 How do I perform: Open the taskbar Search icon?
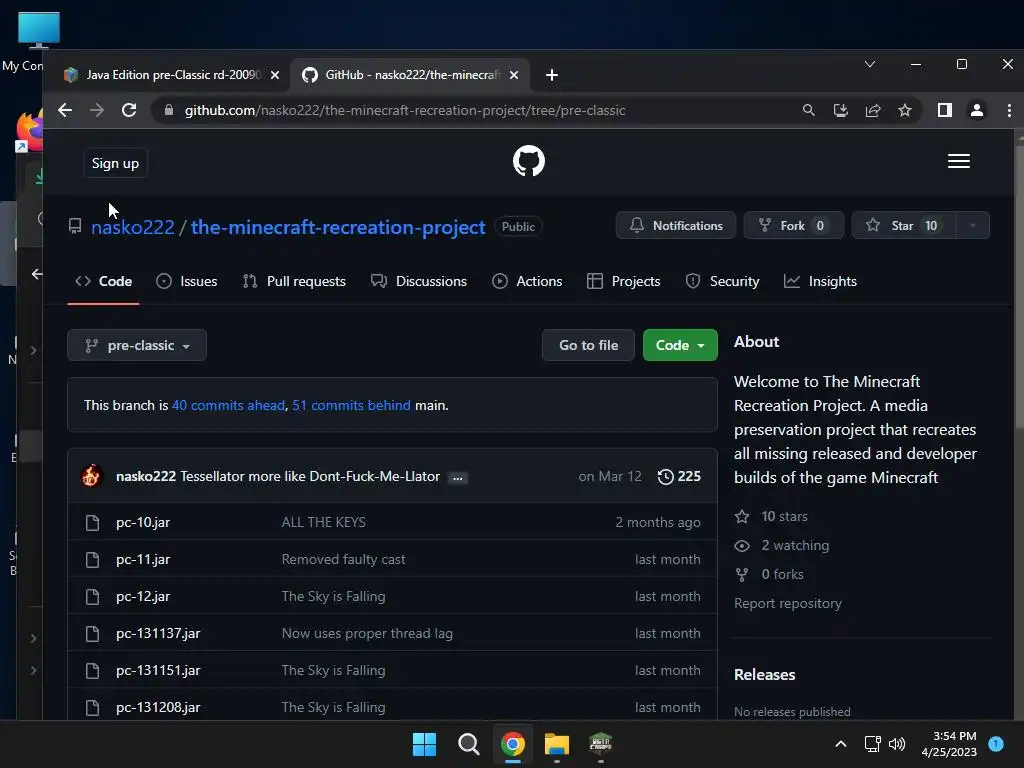(x=468, y=744)
